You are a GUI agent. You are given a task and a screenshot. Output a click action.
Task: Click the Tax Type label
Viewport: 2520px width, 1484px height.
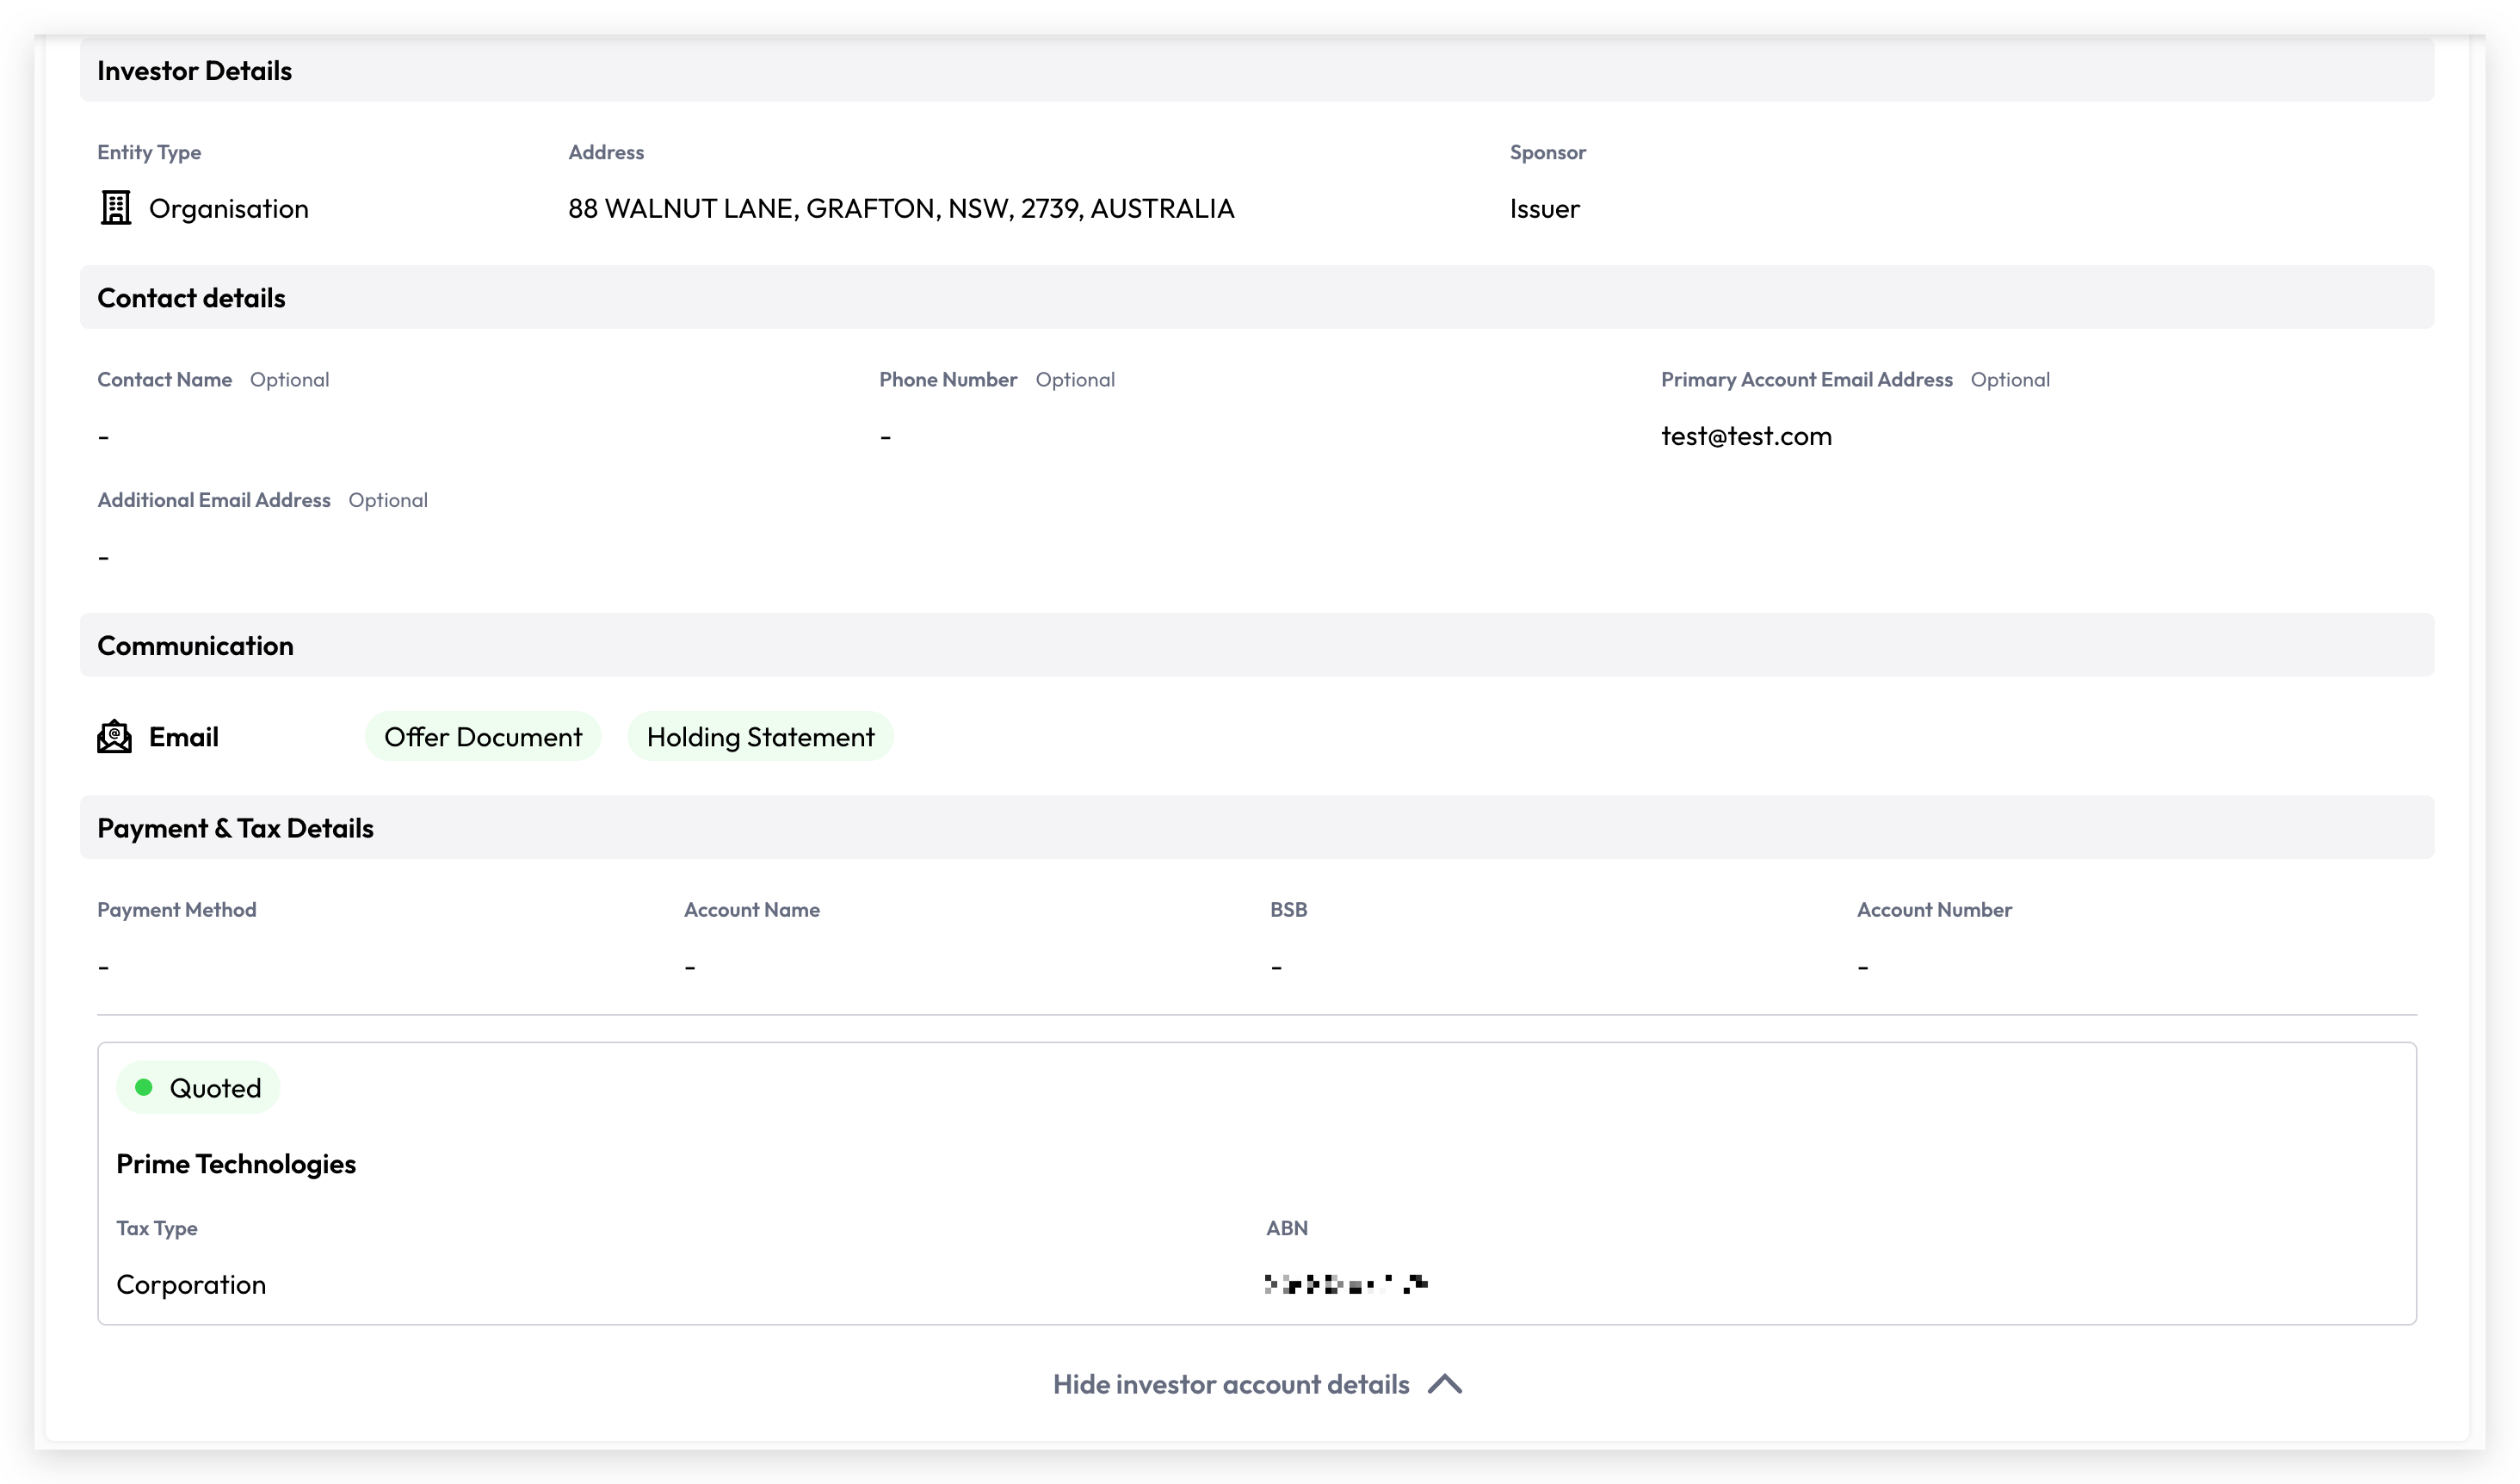coord(157,1228)
